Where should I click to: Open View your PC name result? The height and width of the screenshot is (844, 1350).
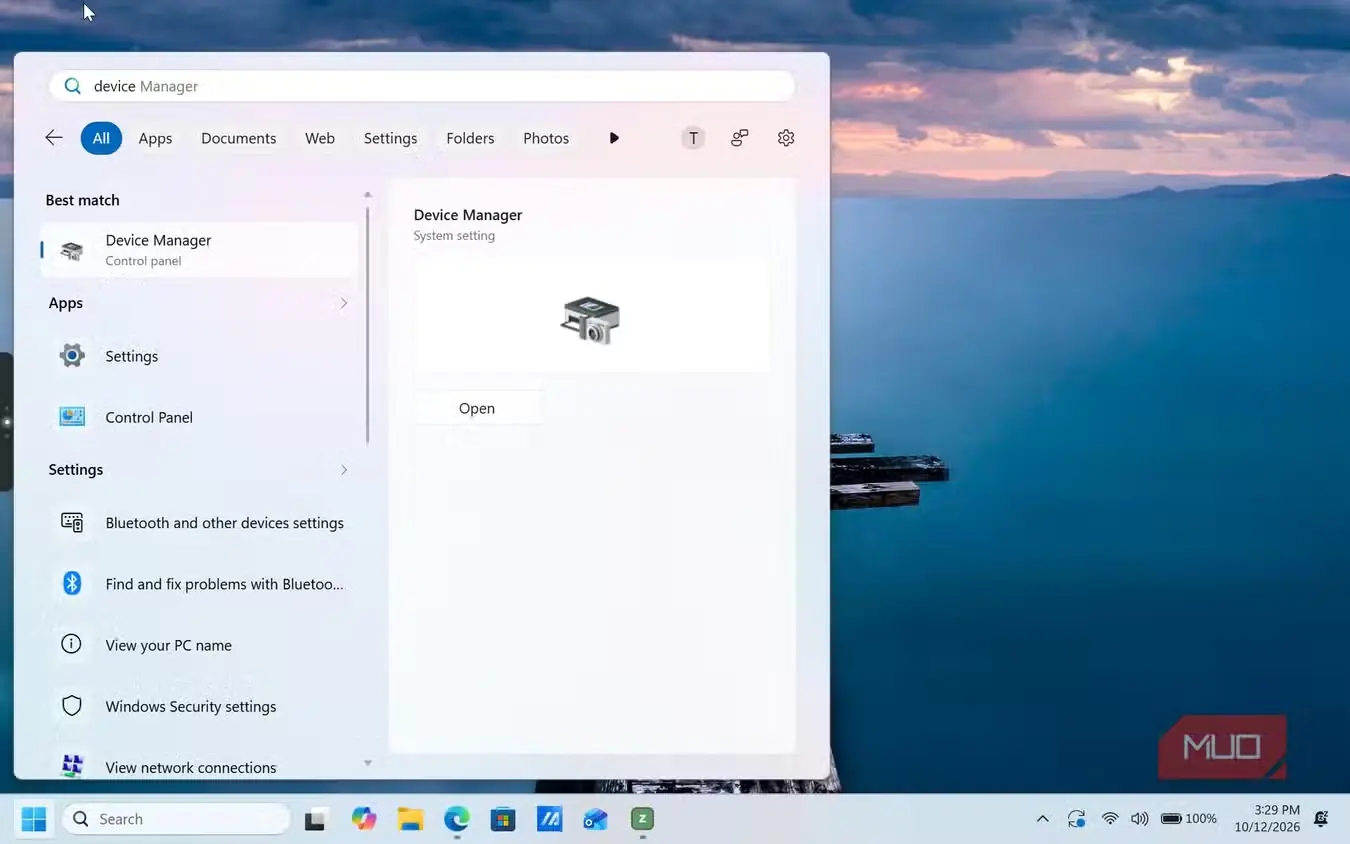(x=199, y=645)
